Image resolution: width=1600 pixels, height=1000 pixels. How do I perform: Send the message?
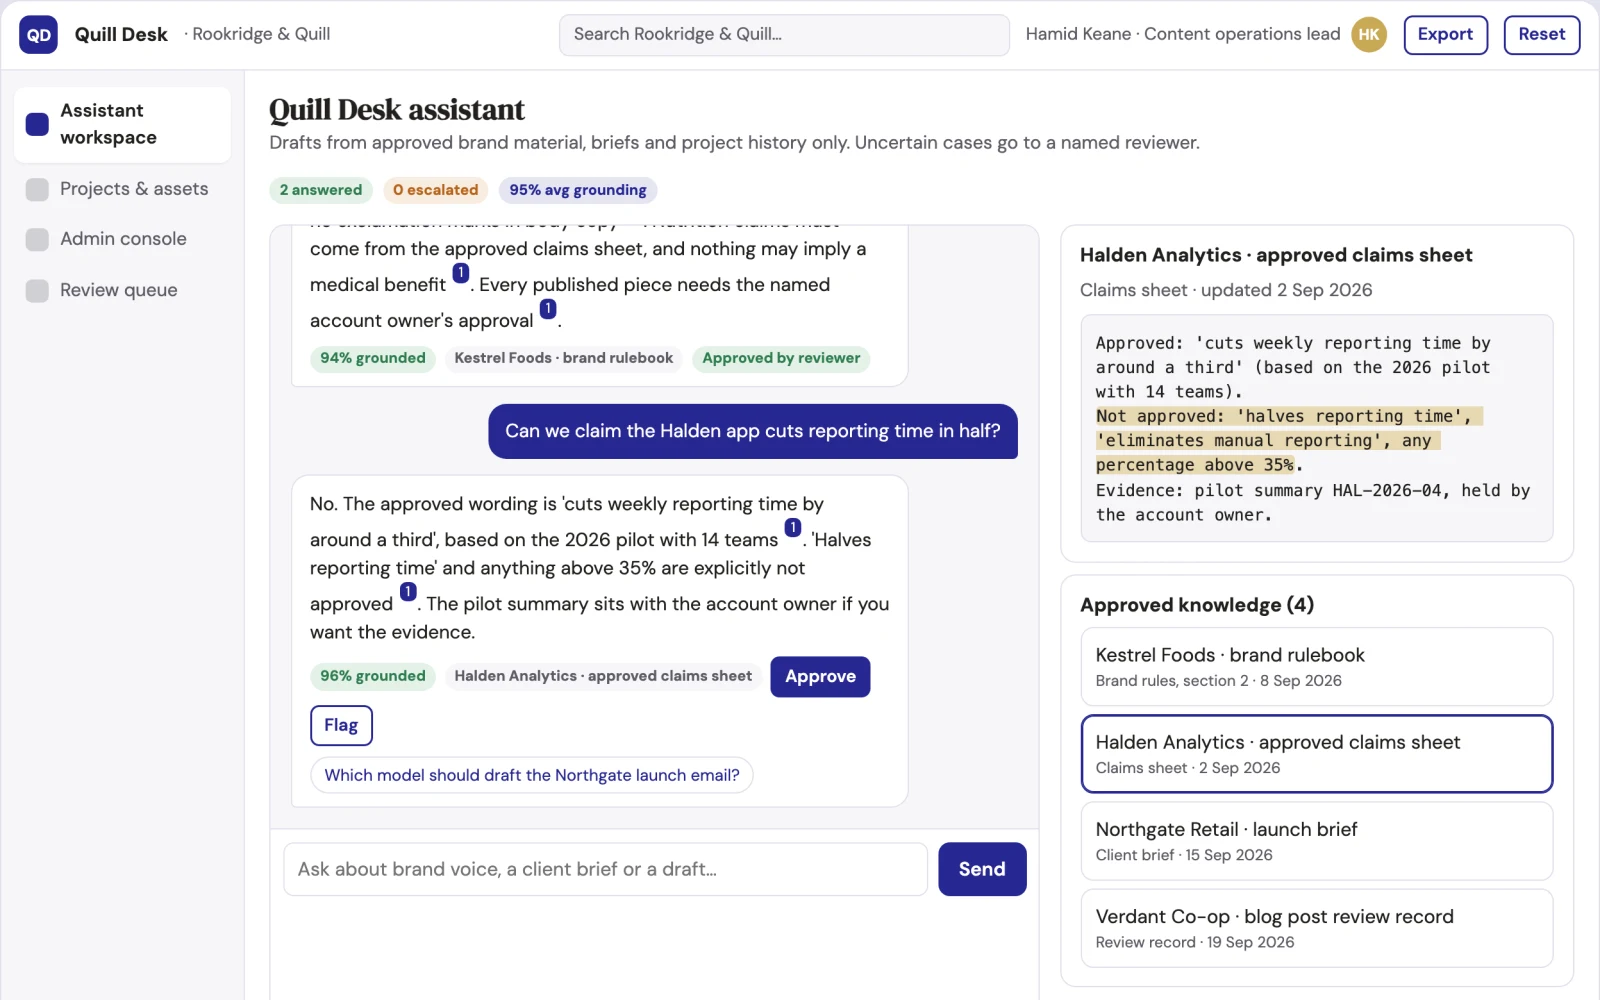click(982, 869)
